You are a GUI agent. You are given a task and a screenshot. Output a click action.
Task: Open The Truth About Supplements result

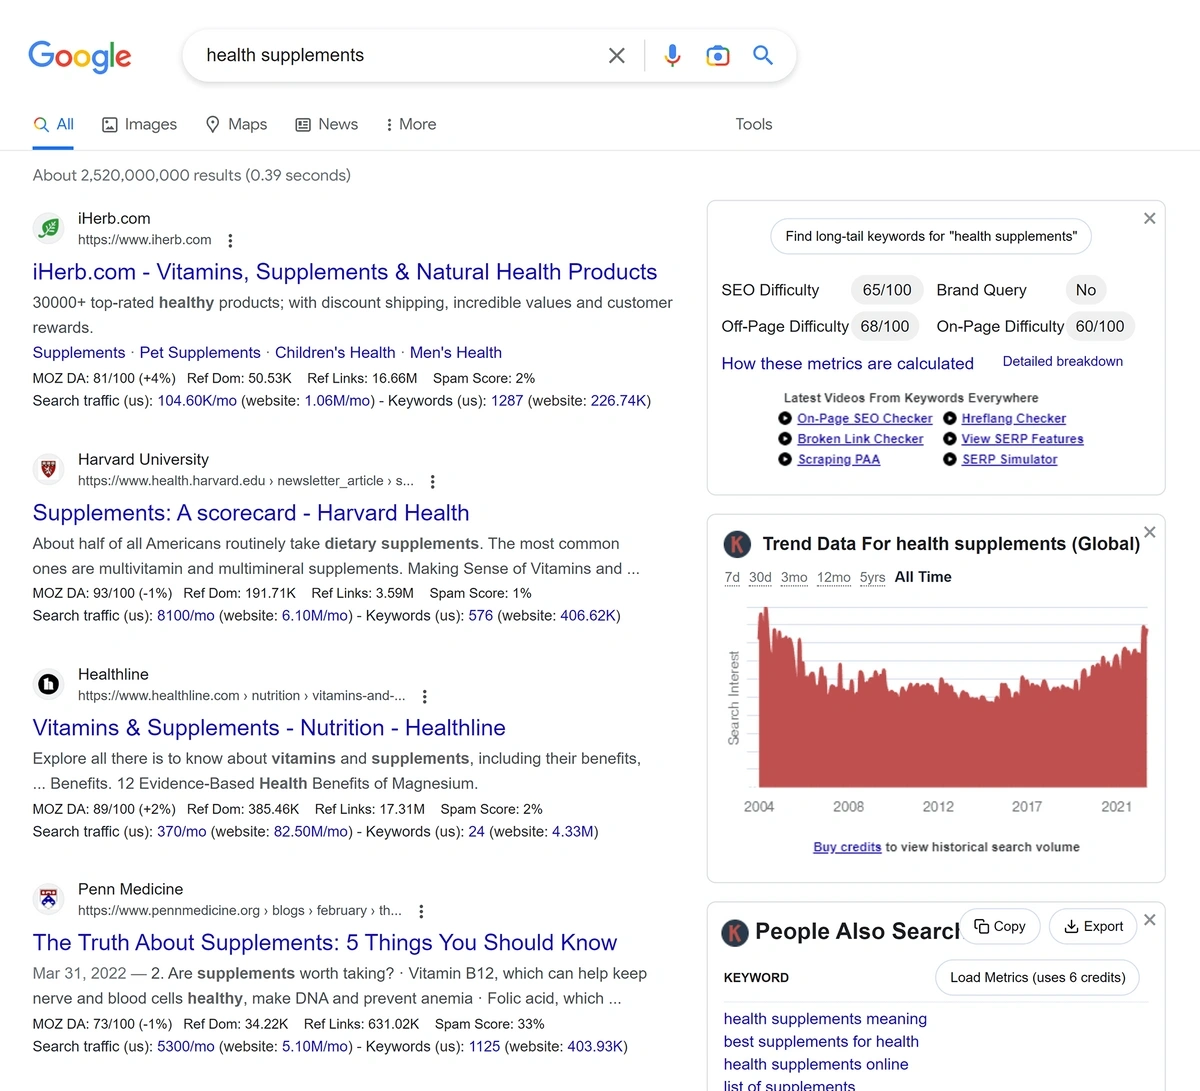pyautogui.click(x=325, y=943)
